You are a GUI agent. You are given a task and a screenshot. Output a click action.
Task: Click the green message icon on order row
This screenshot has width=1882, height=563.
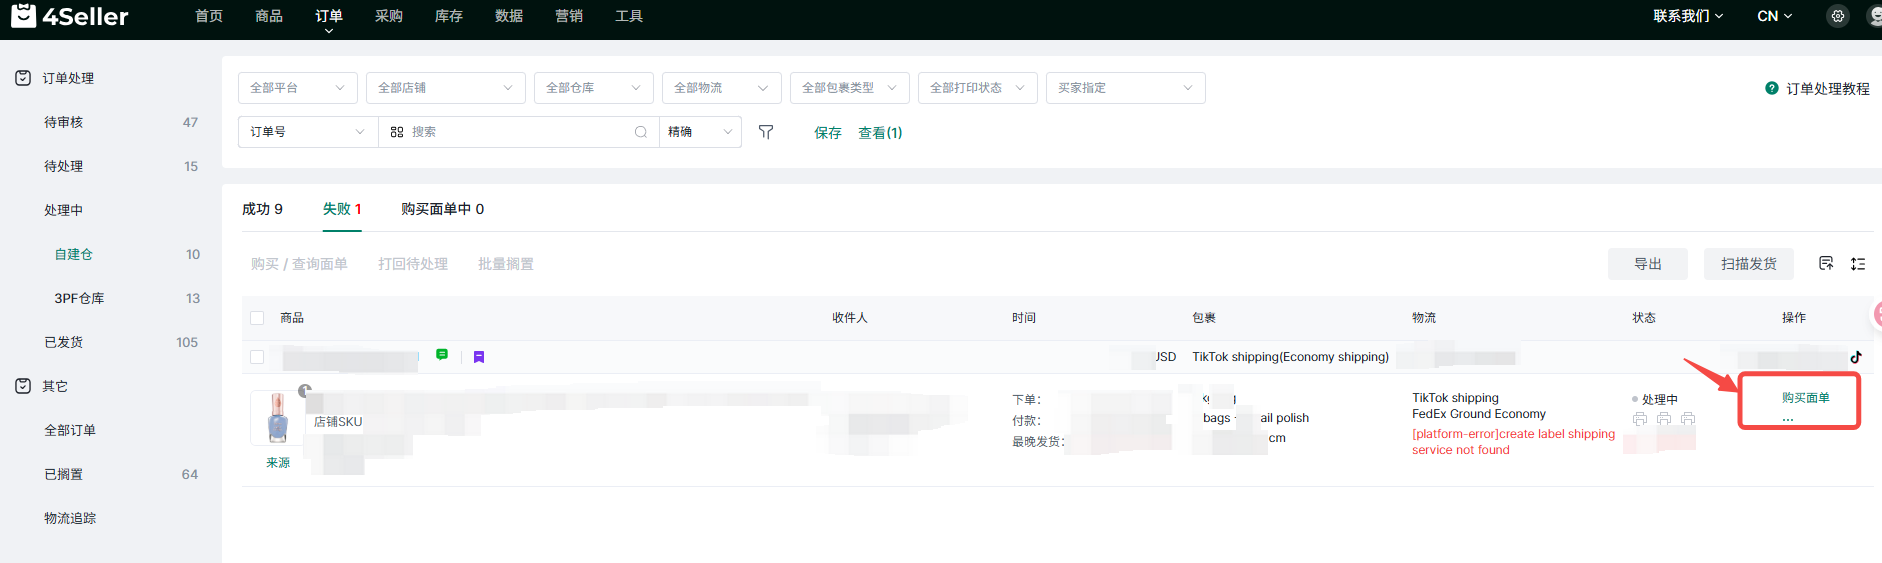tap(442, 355)
